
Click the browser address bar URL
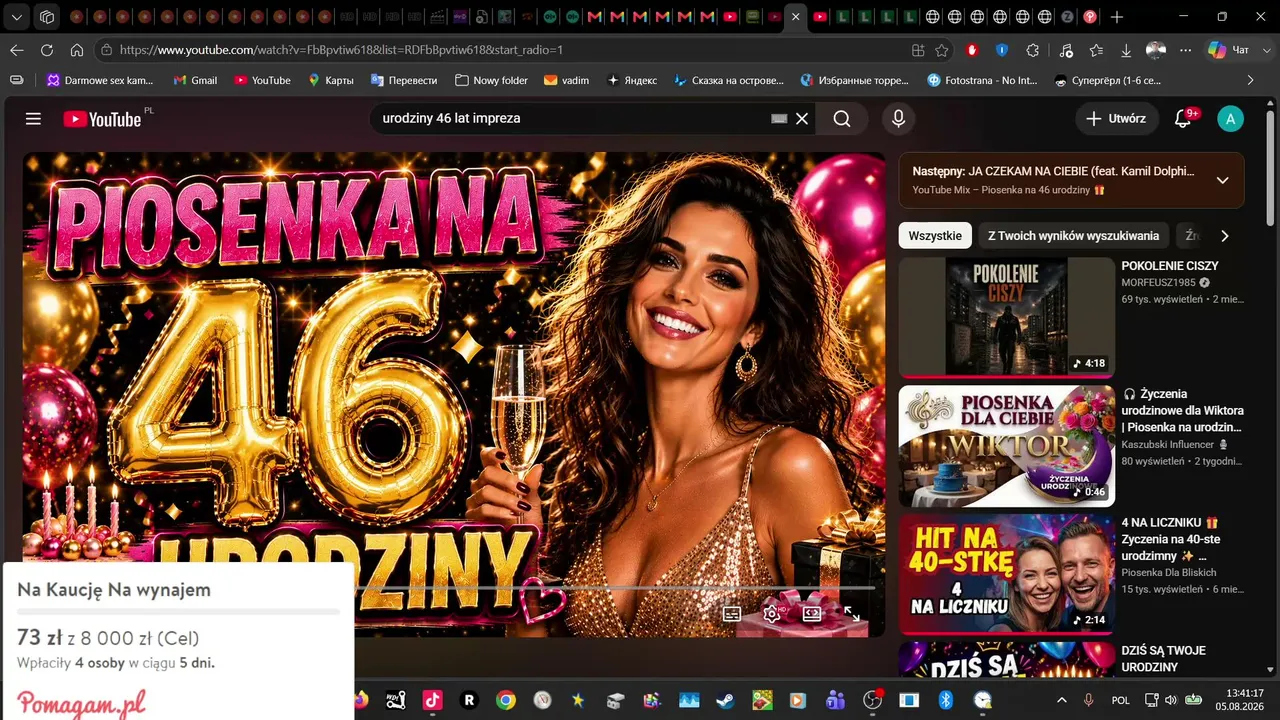(341, 50)
